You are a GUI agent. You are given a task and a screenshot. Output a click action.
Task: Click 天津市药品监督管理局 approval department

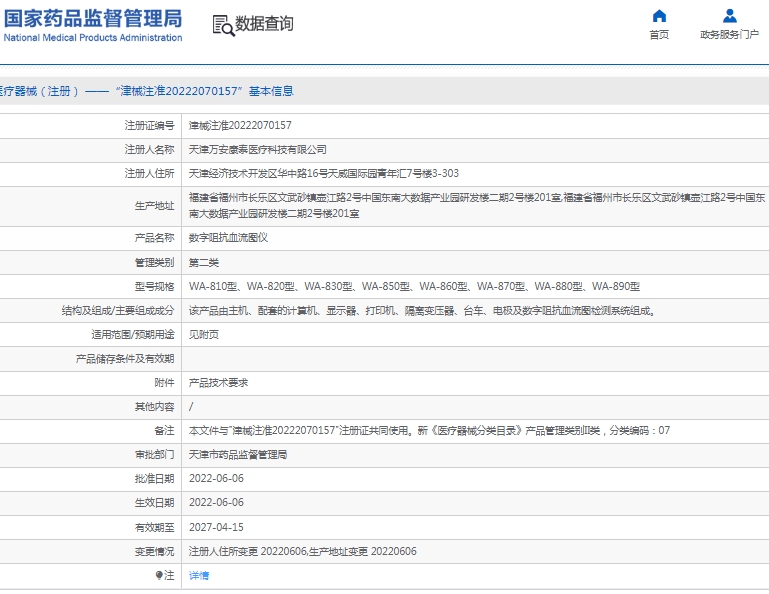coord(238,455)
